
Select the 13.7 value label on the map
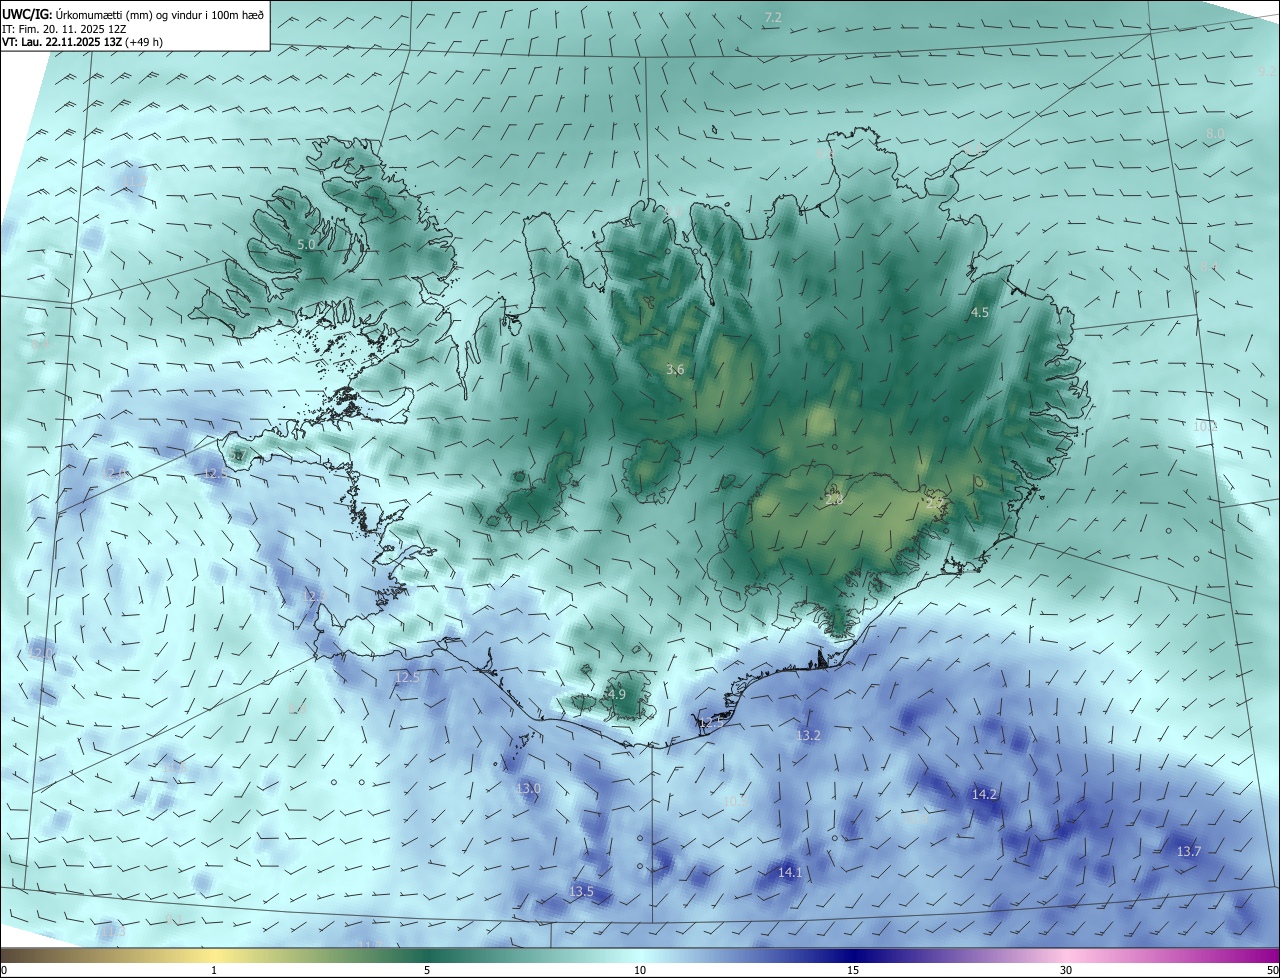click(x=1189, y=852)
